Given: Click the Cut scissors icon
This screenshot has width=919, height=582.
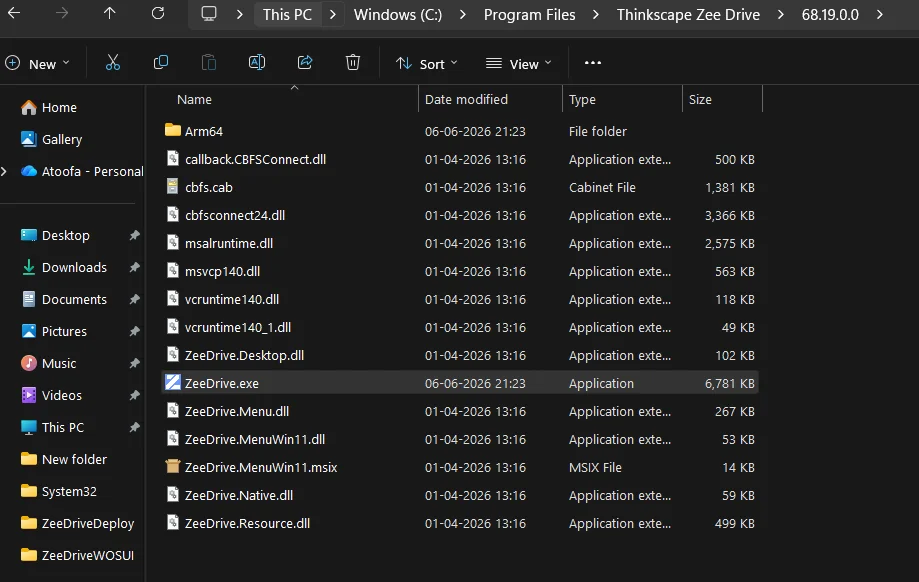Looking at the screenshot, I should tap(113, 63).
